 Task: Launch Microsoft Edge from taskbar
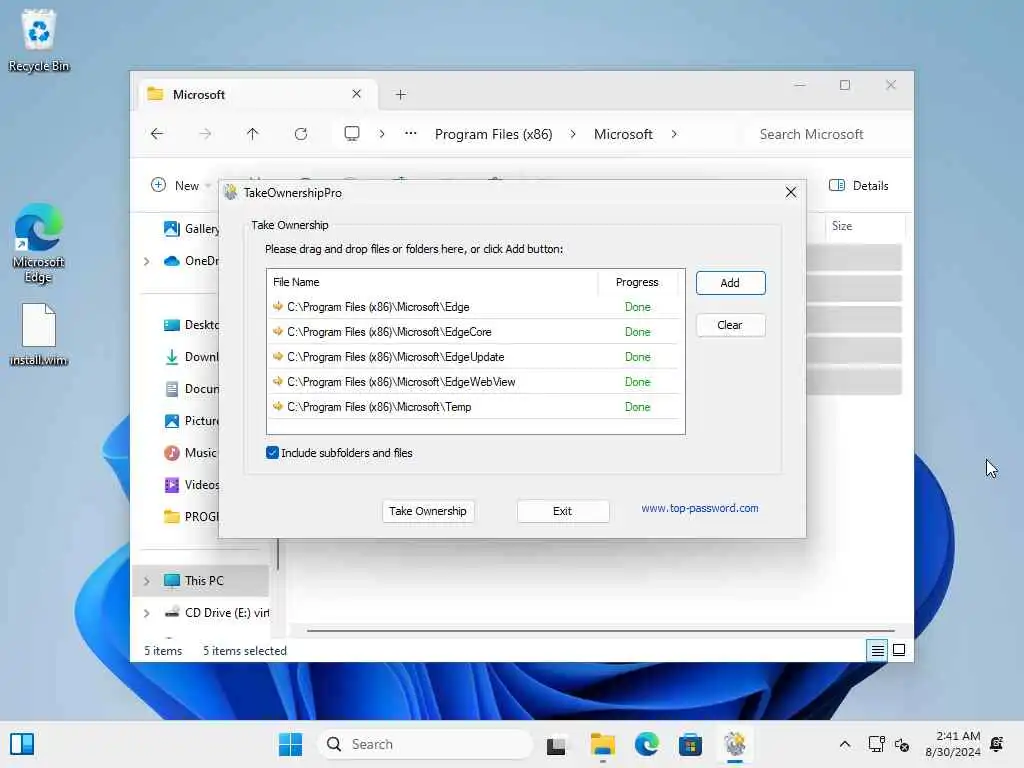(x=647, y=744)
